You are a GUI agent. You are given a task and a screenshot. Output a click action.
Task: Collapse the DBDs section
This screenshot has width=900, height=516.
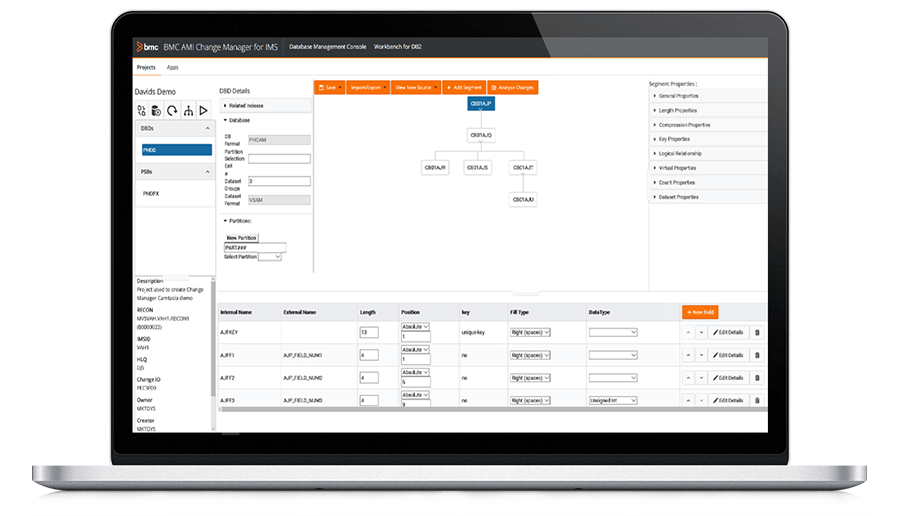pyautogui.click(x=208, y=129)
